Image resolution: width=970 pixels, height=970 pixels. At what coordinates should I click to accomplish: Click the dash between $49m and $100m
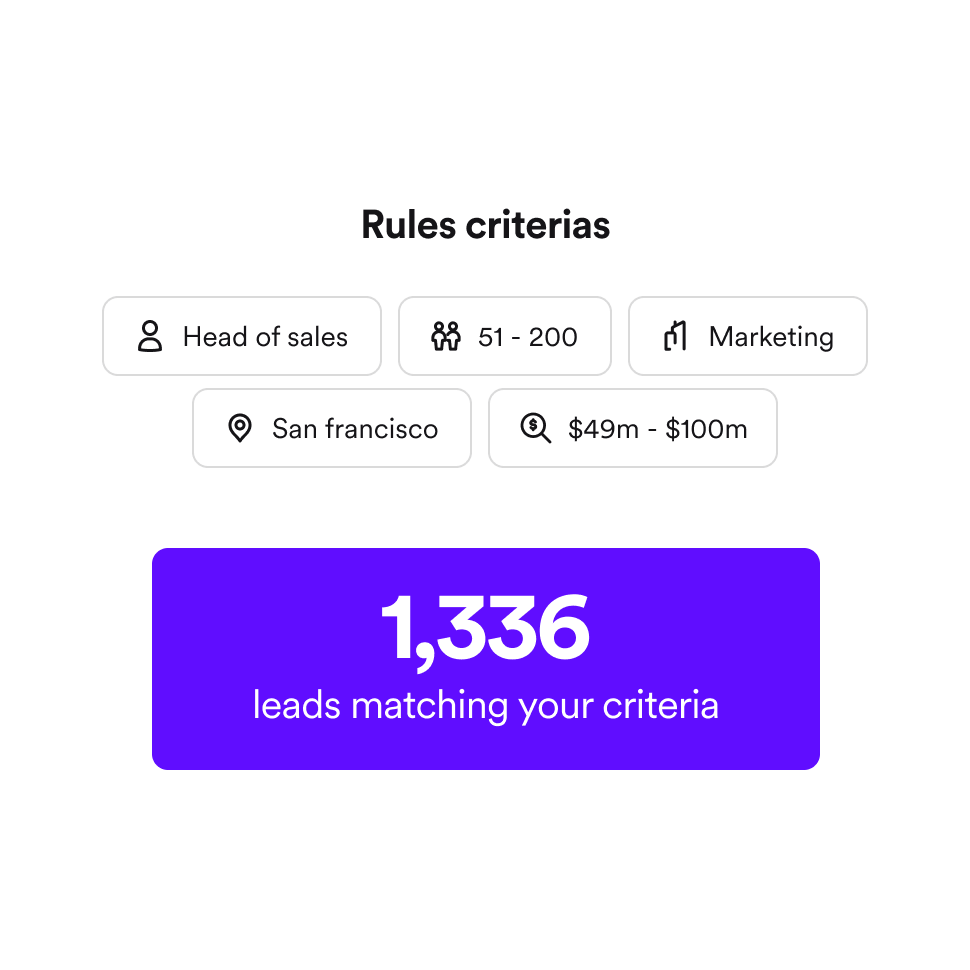[x=652, y=431]
